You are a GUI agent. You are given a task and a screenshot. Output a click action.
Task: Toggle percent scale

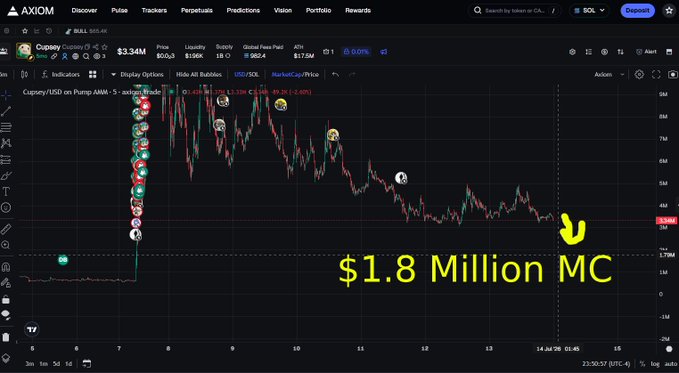click(643, 364)
